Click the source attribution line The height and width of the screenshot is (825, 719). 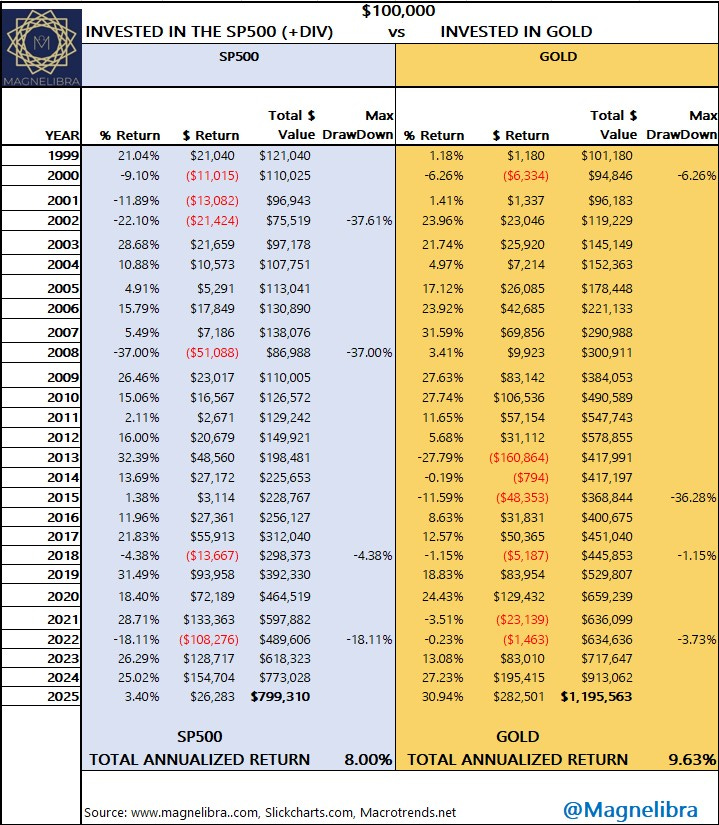270,813
